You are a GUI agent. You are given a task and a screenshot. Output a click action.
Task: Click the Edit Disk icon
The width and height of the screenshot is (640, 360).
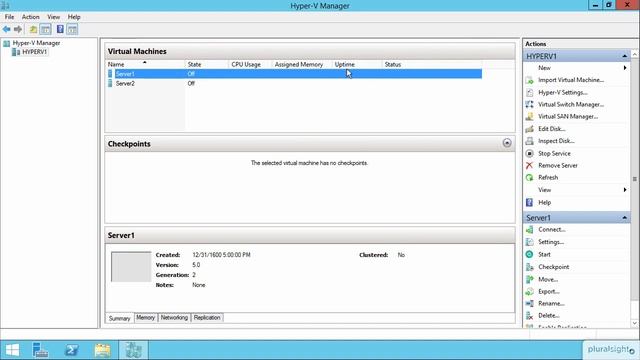point(529,129)
